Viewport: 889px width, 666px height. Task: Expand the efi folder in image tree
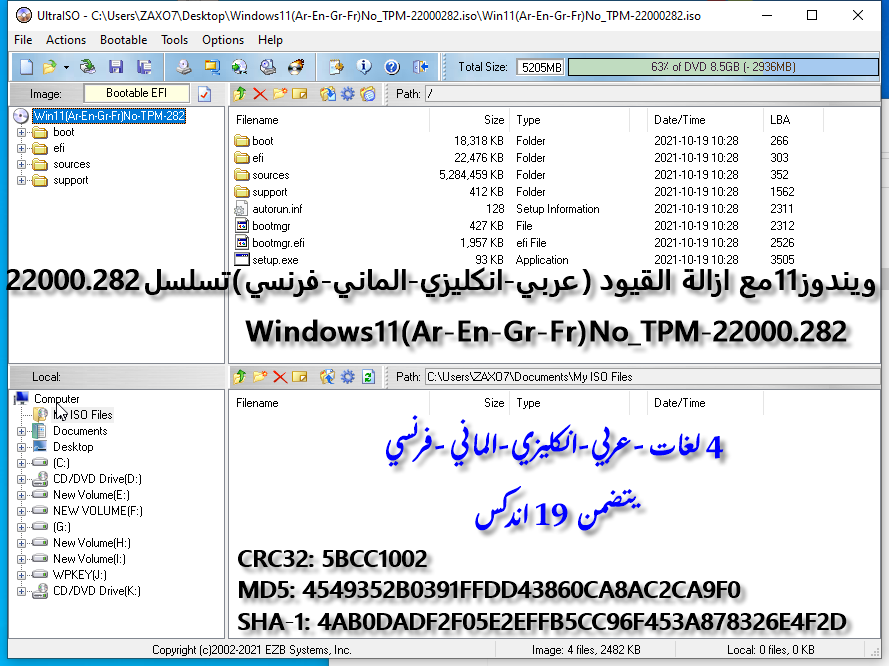click(x=22, y=149)
